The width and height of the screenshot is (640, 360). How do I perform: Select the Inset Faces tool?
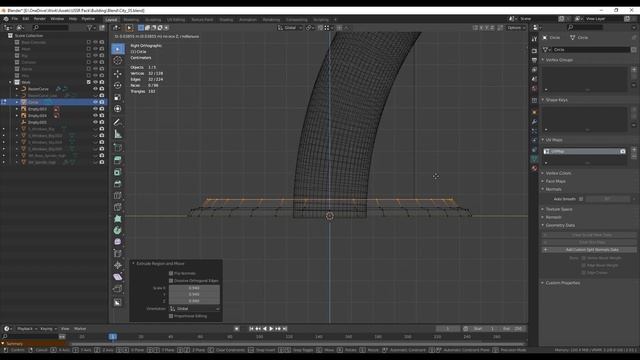[x=118, y=172]
